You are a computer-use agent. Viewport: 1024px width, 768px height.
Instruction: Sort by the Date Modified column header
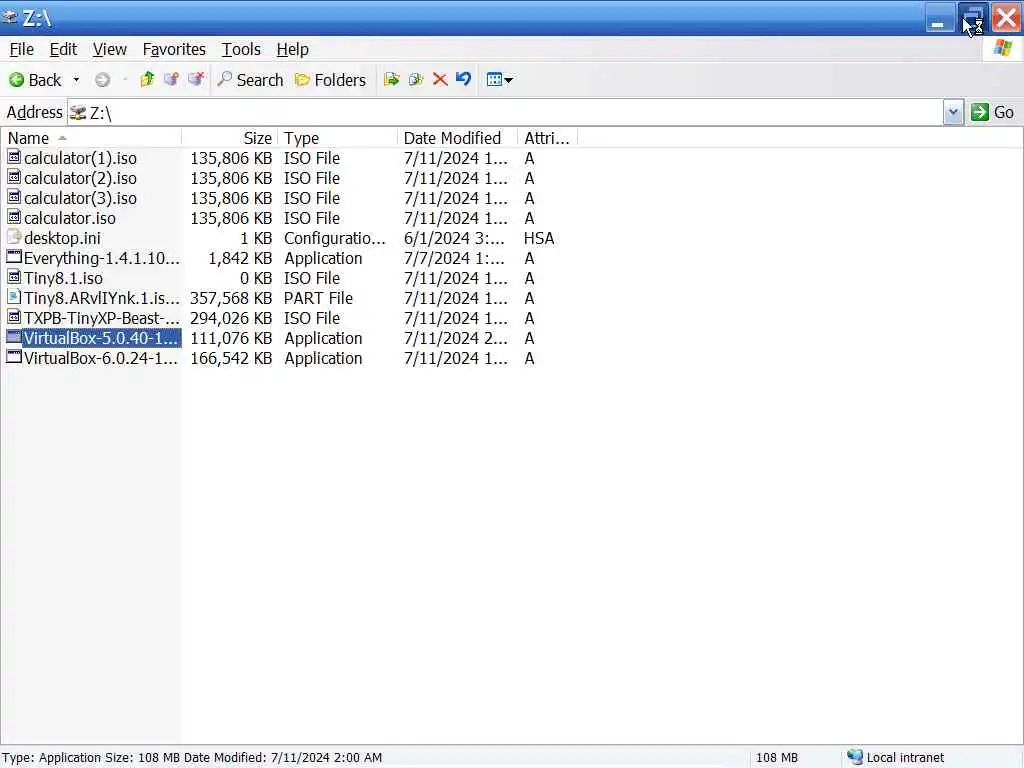click(x=457, y=138)
